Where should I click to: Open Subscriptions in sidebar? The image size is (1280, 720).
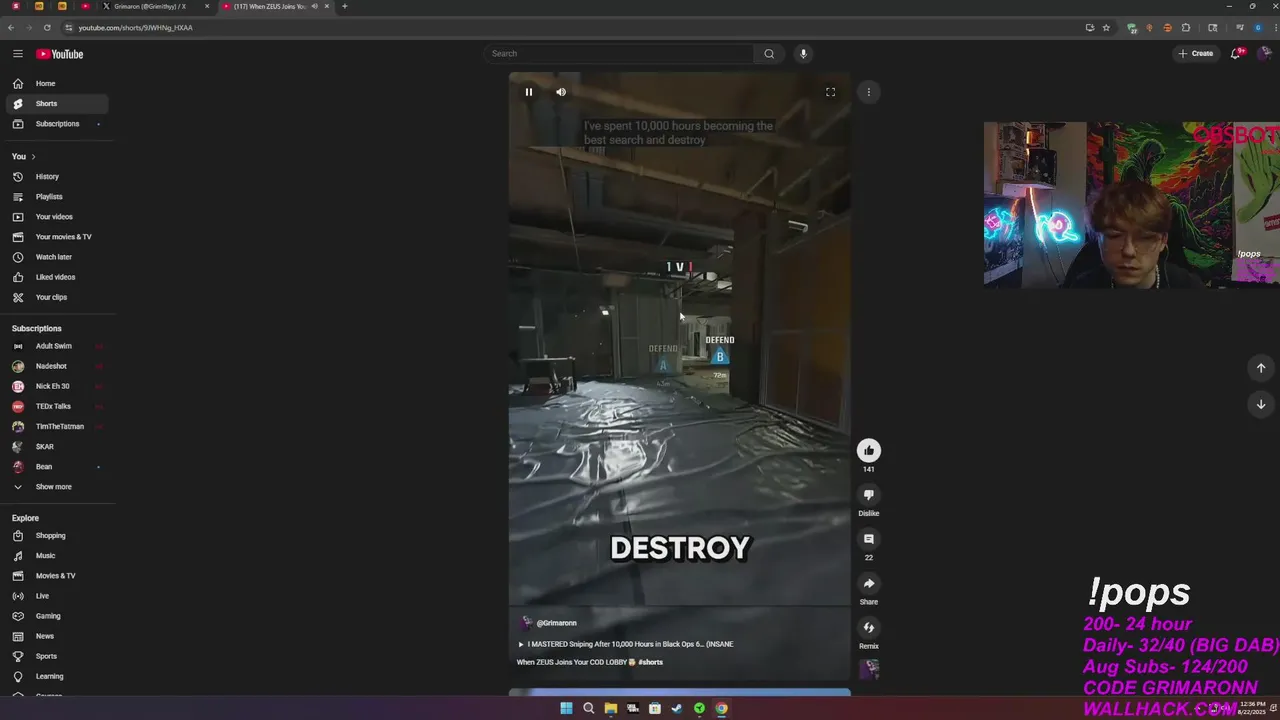[57, 124]
